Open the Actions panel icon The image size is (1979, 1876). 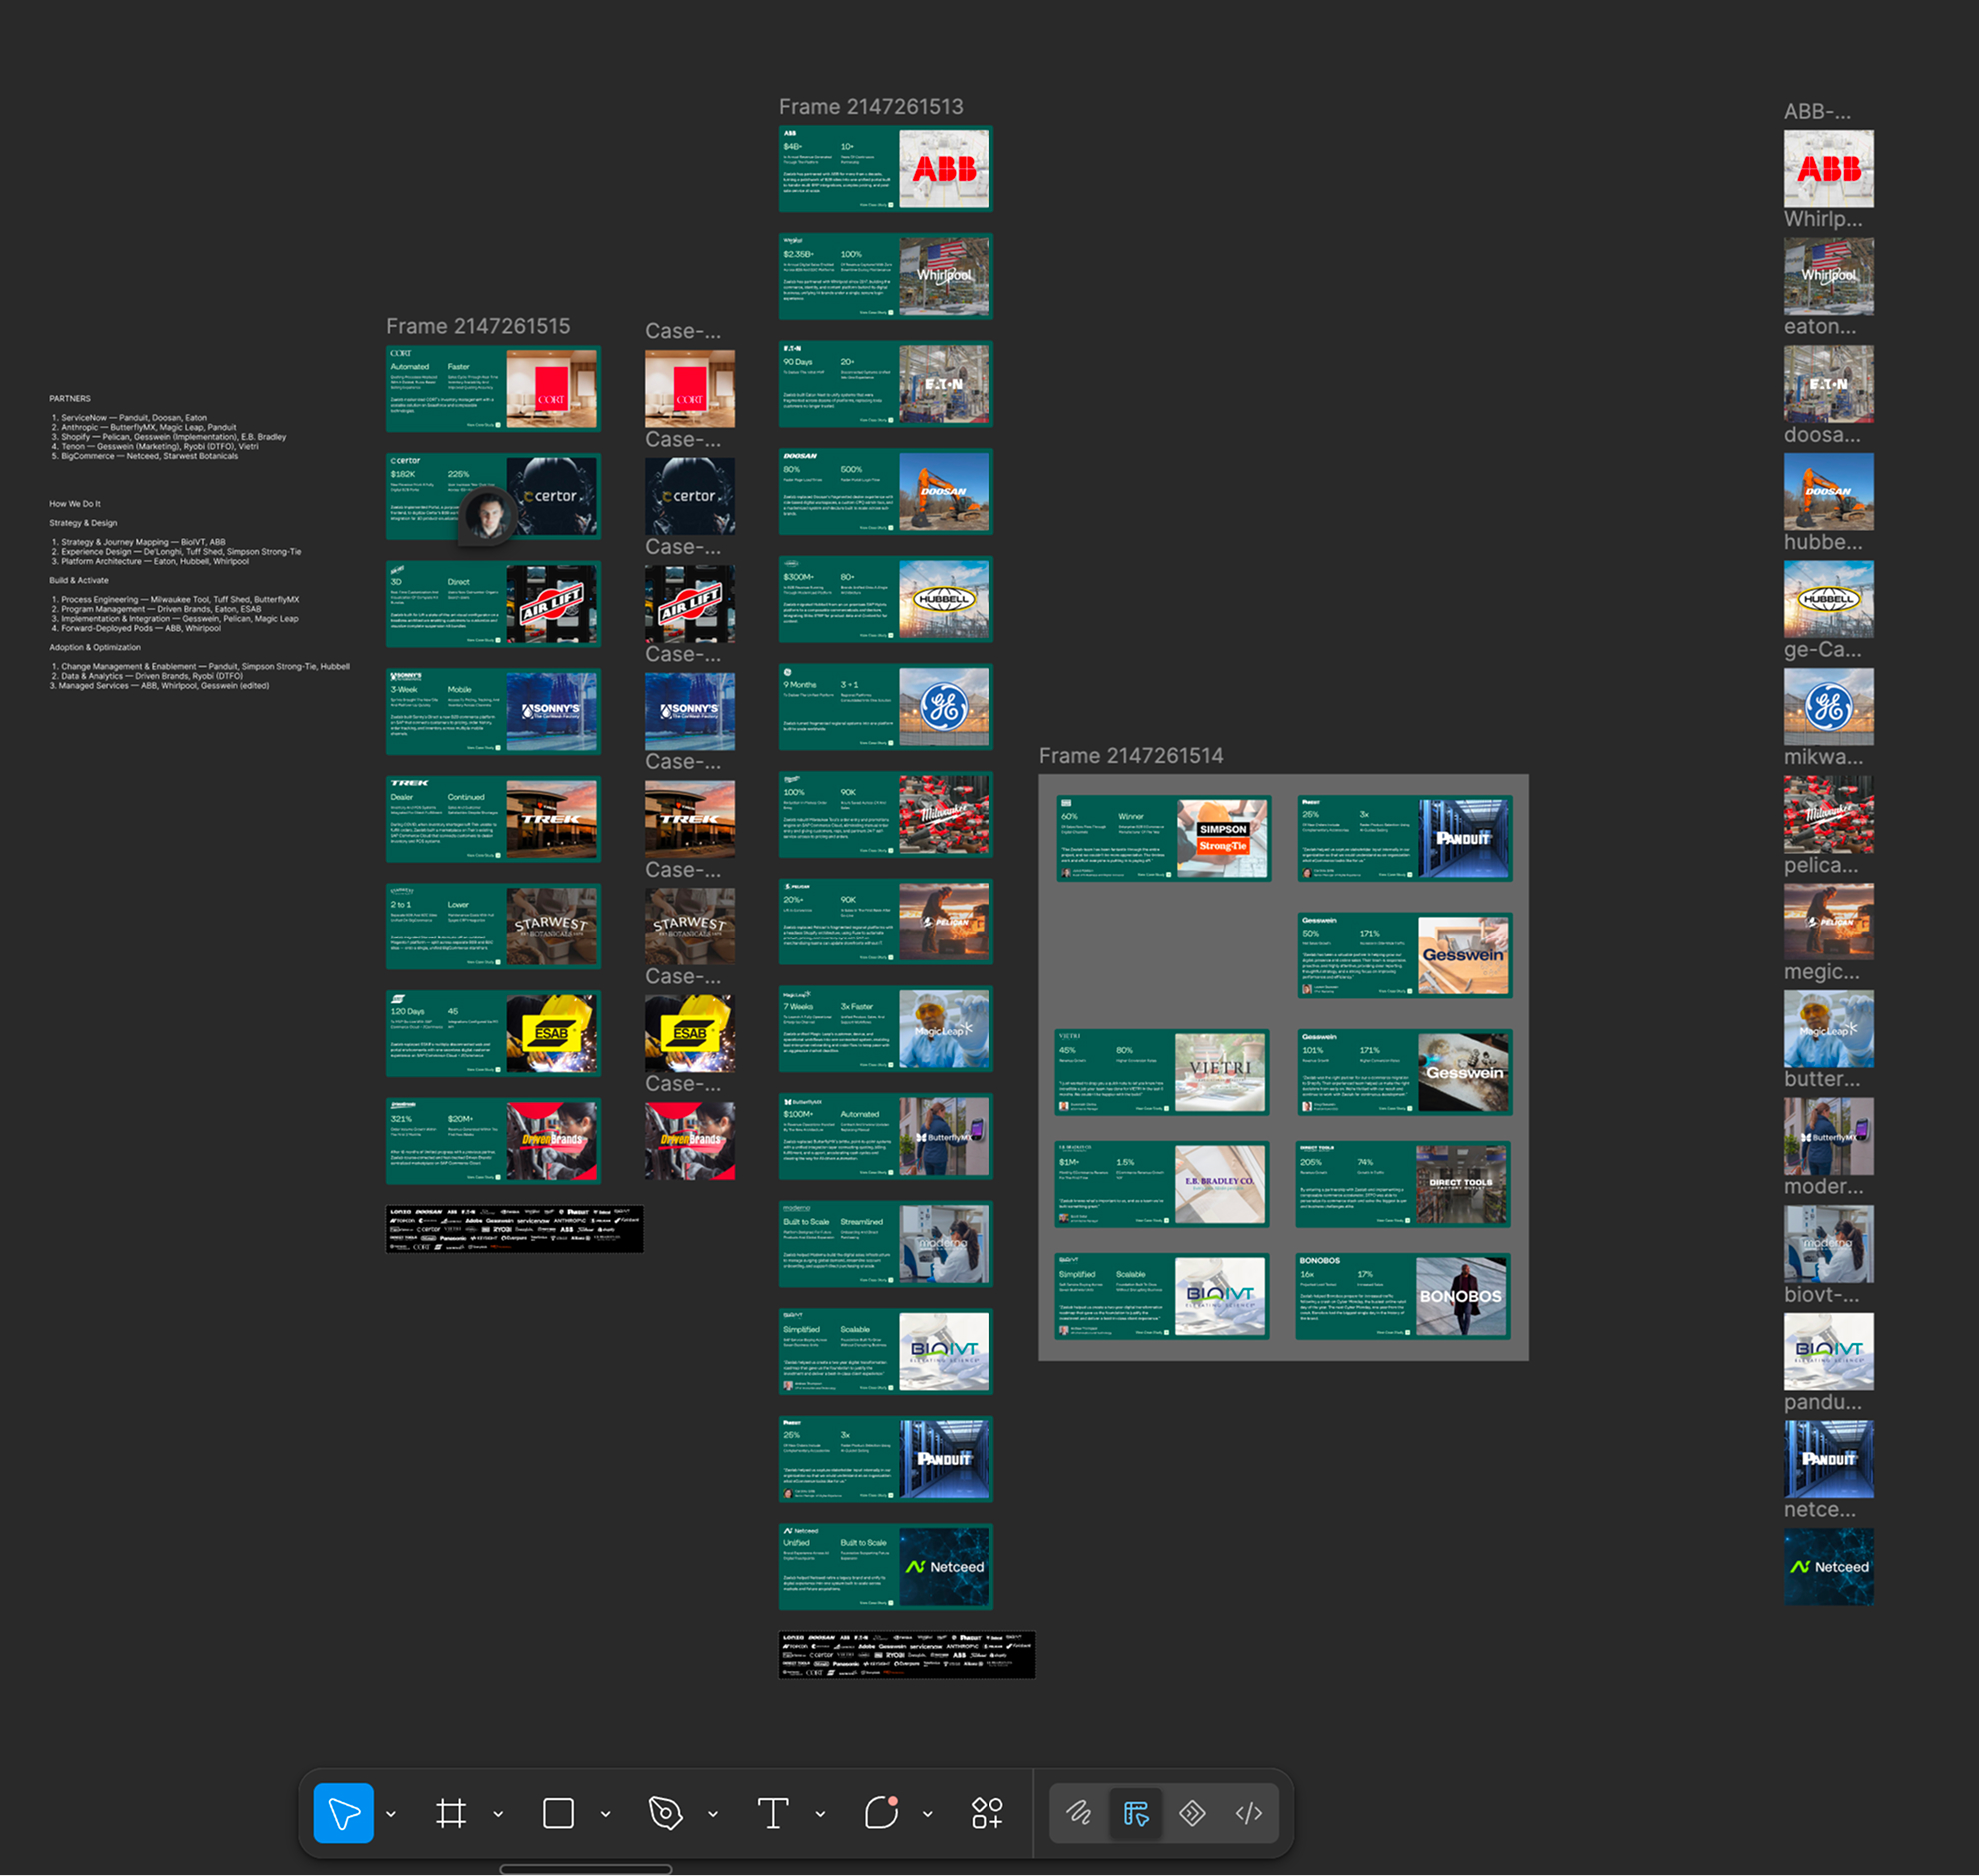pos(987,1813)
